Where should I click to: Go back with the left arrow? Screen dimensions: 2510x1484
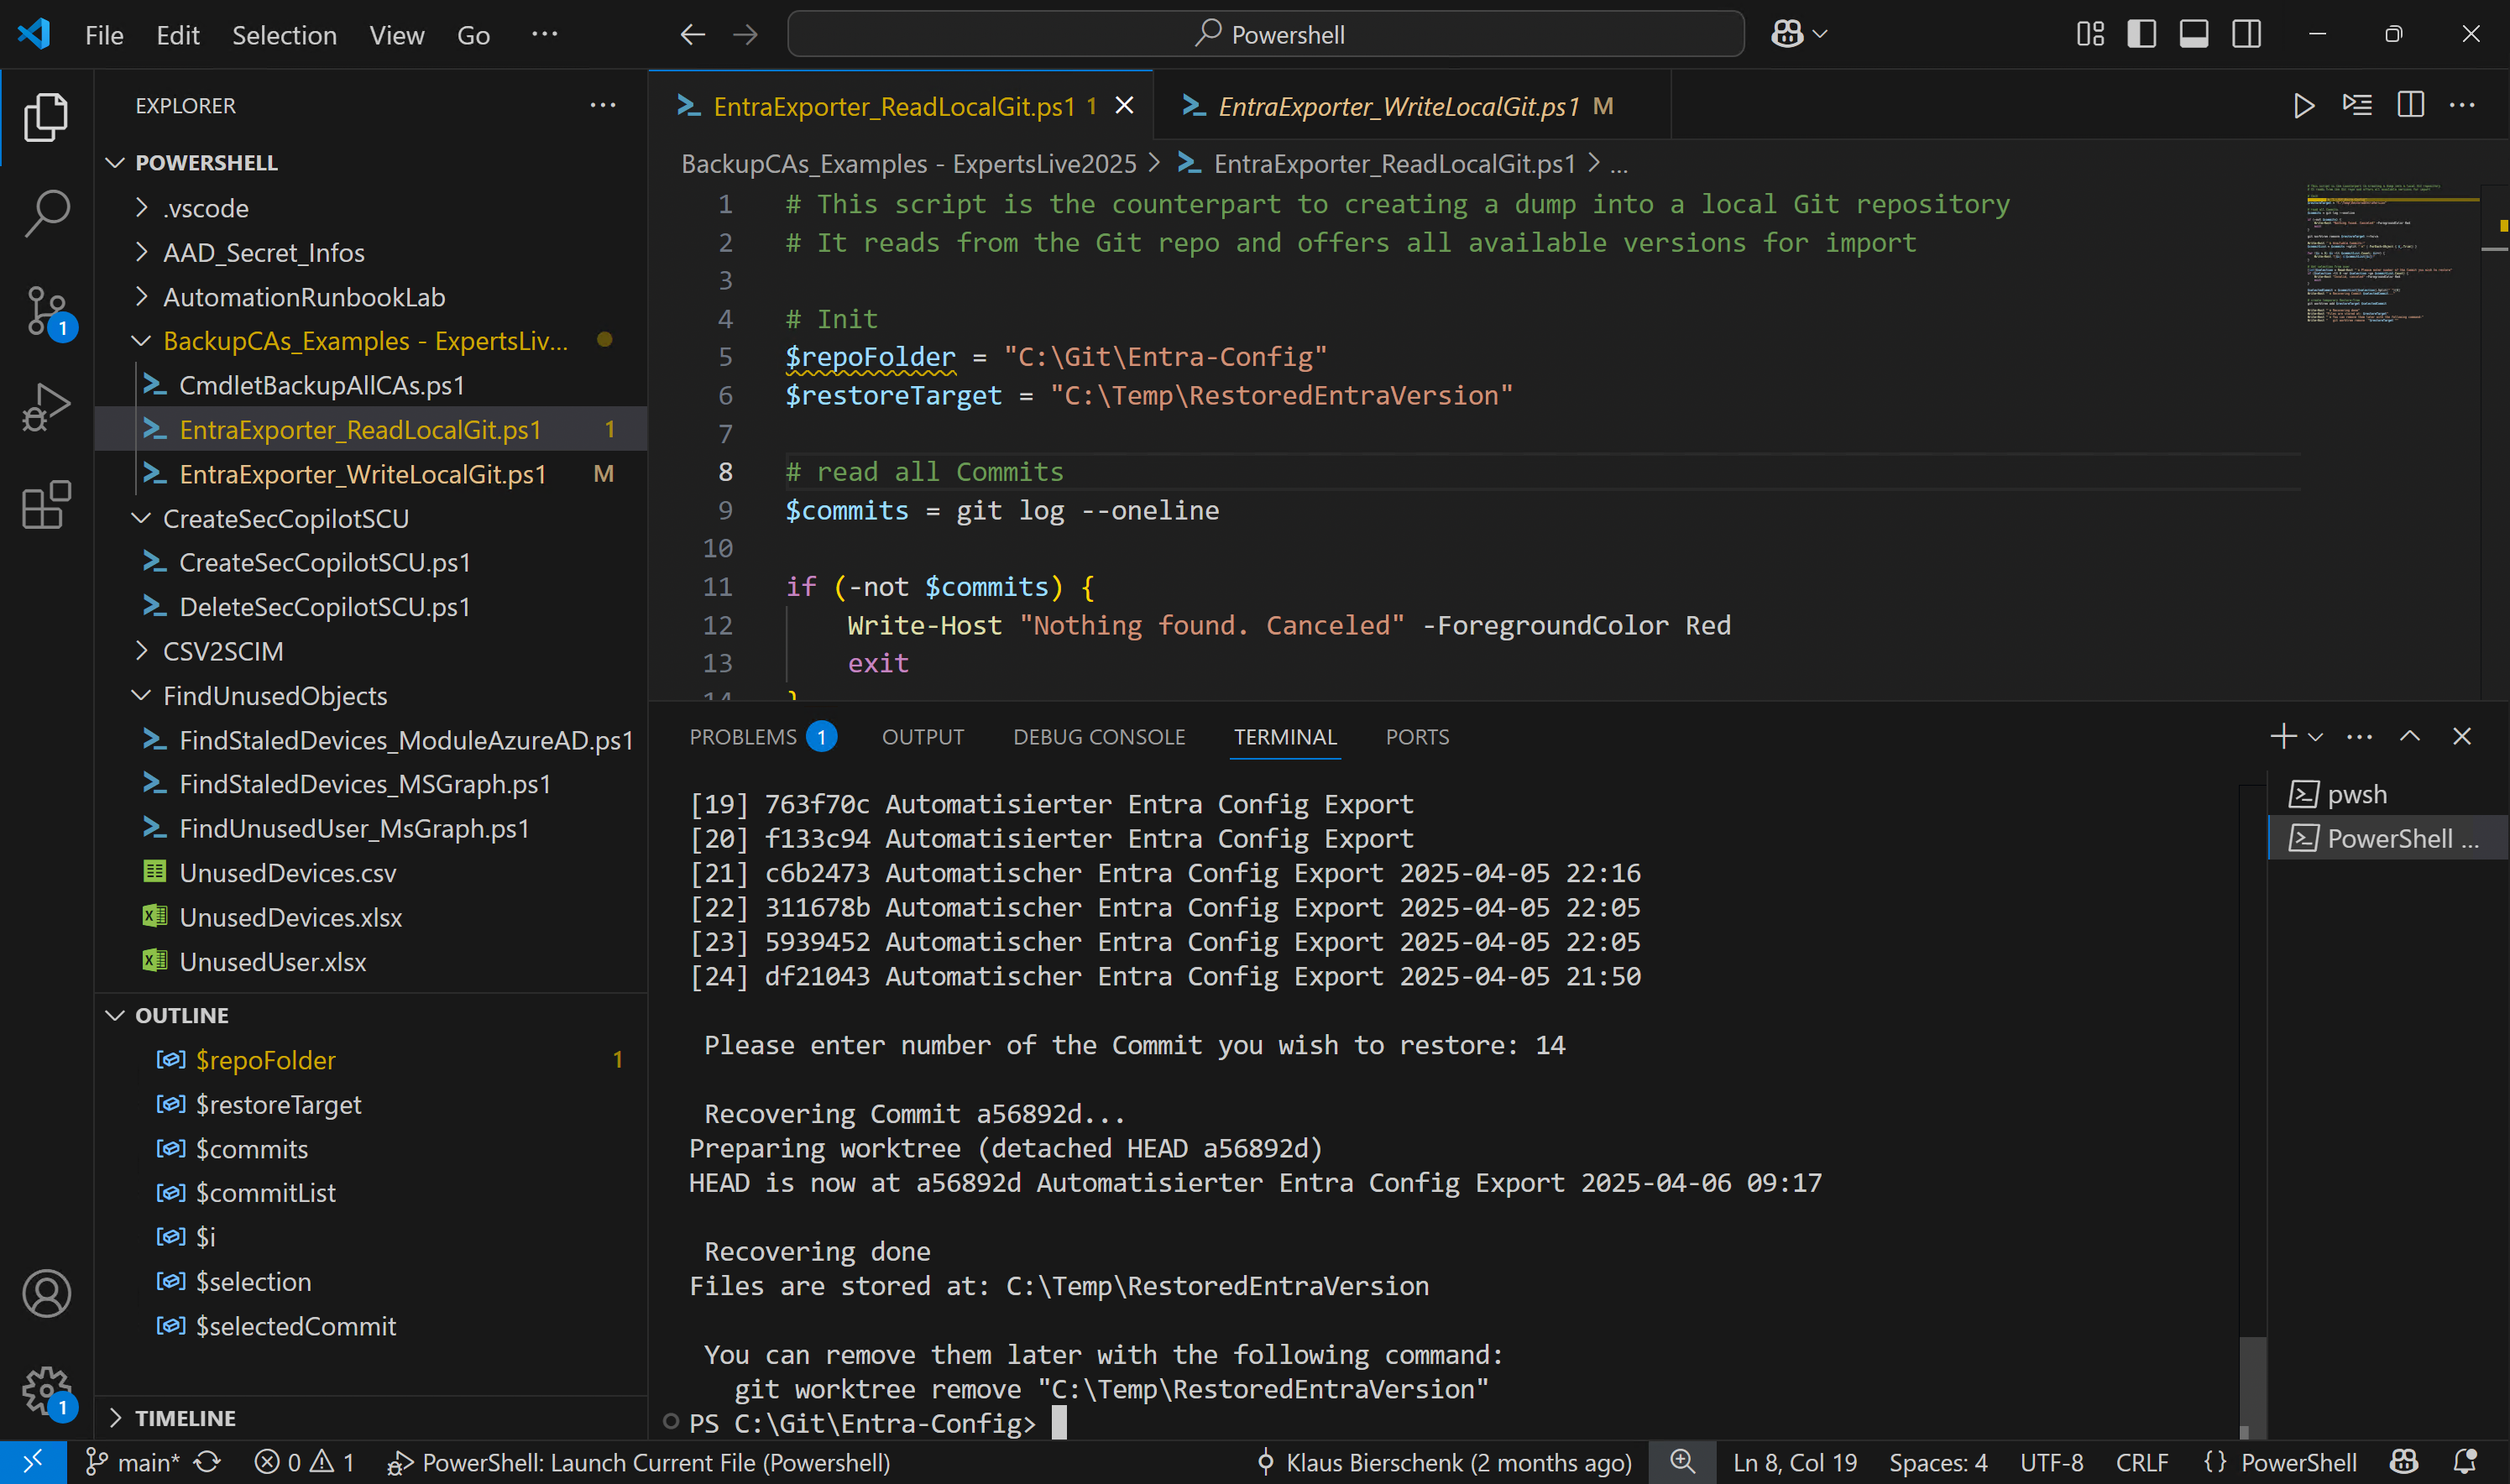tap(692, 35)
